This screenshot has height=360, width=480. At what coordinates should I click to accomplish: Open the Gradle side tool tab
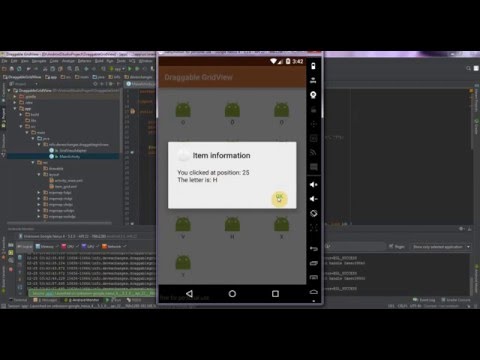476,127
